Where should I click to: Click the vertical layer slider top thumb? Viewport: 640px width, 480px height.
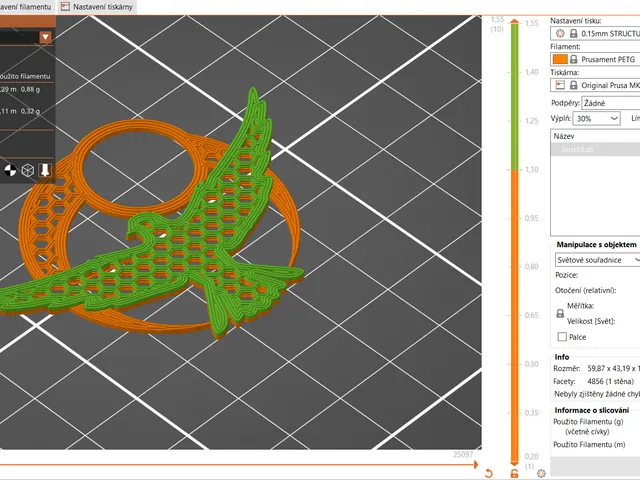point(515,21)
